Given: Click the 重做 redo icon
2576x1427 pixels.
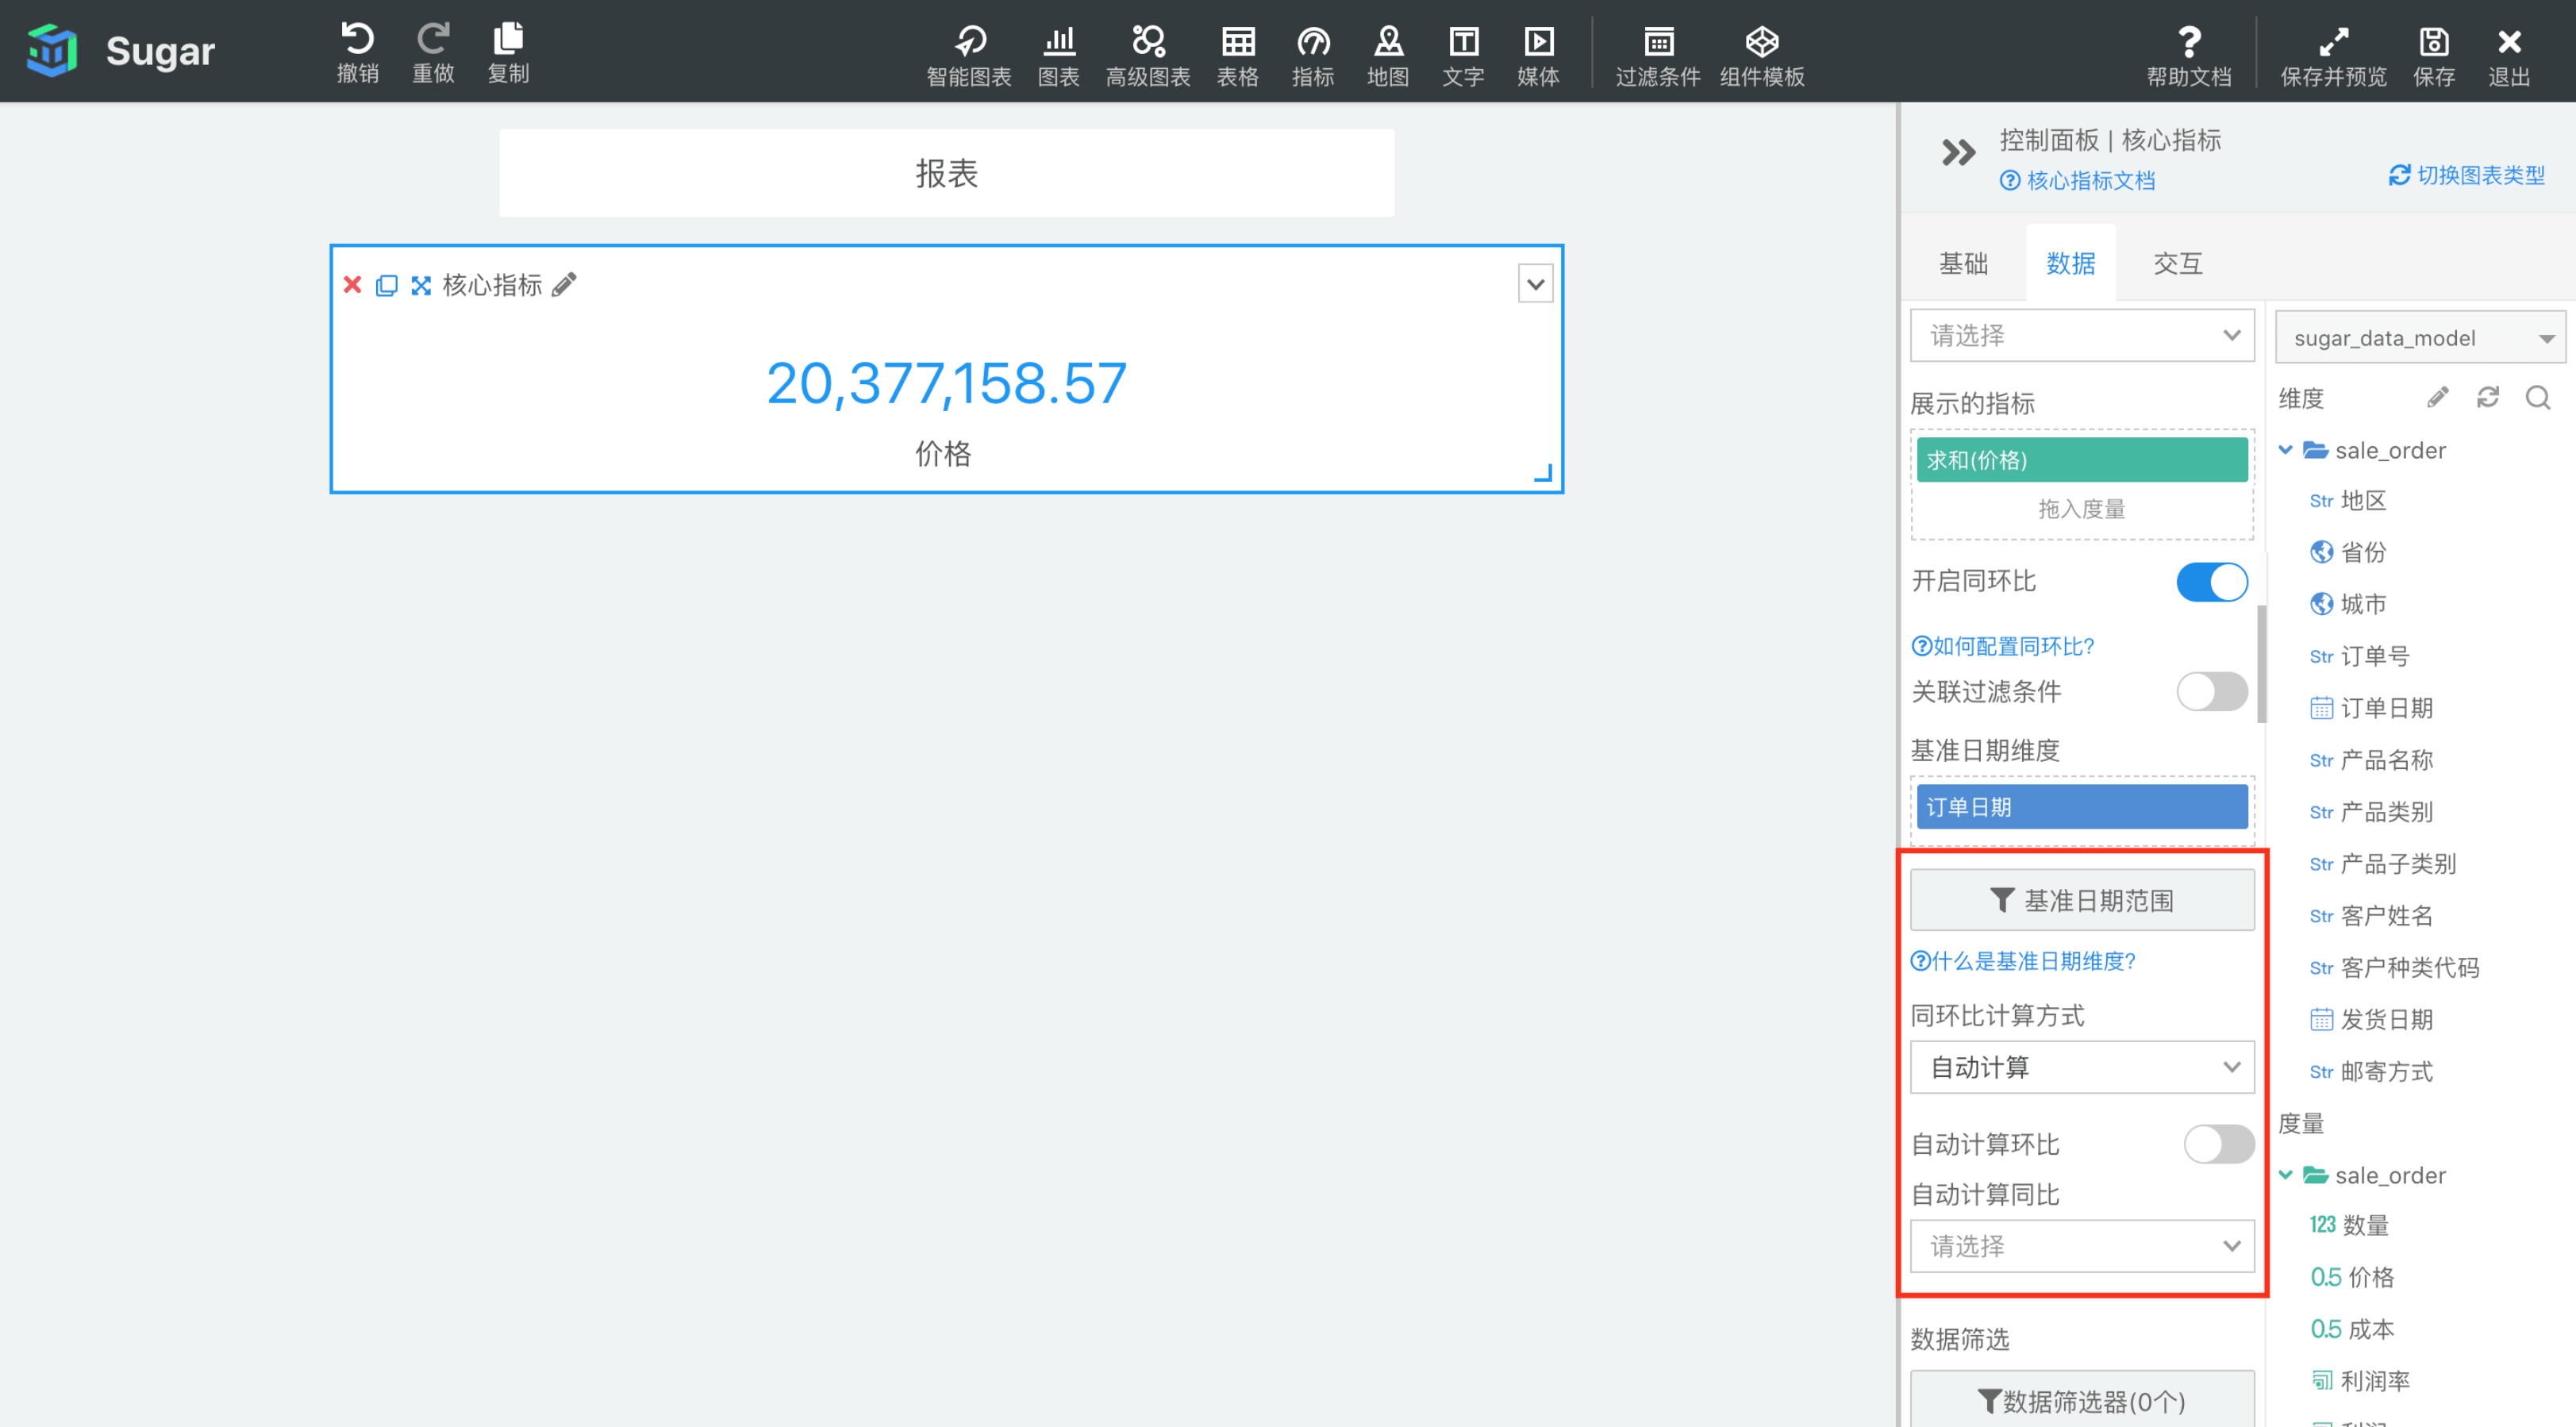Looking at the screenshot, I should pyautogui.click(x=433, y=40).
